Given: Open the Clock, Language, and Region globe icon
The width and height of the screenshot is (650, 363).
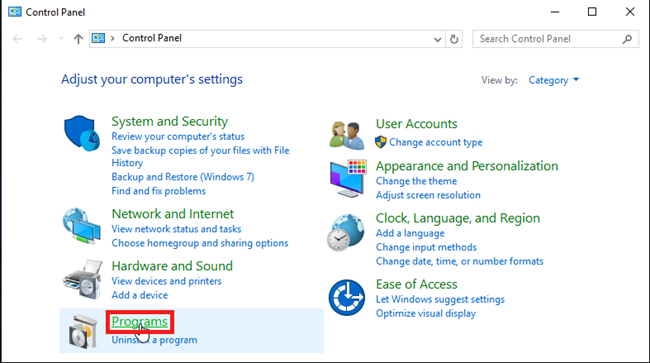Looking at the screenshot, I should (346, 232).
